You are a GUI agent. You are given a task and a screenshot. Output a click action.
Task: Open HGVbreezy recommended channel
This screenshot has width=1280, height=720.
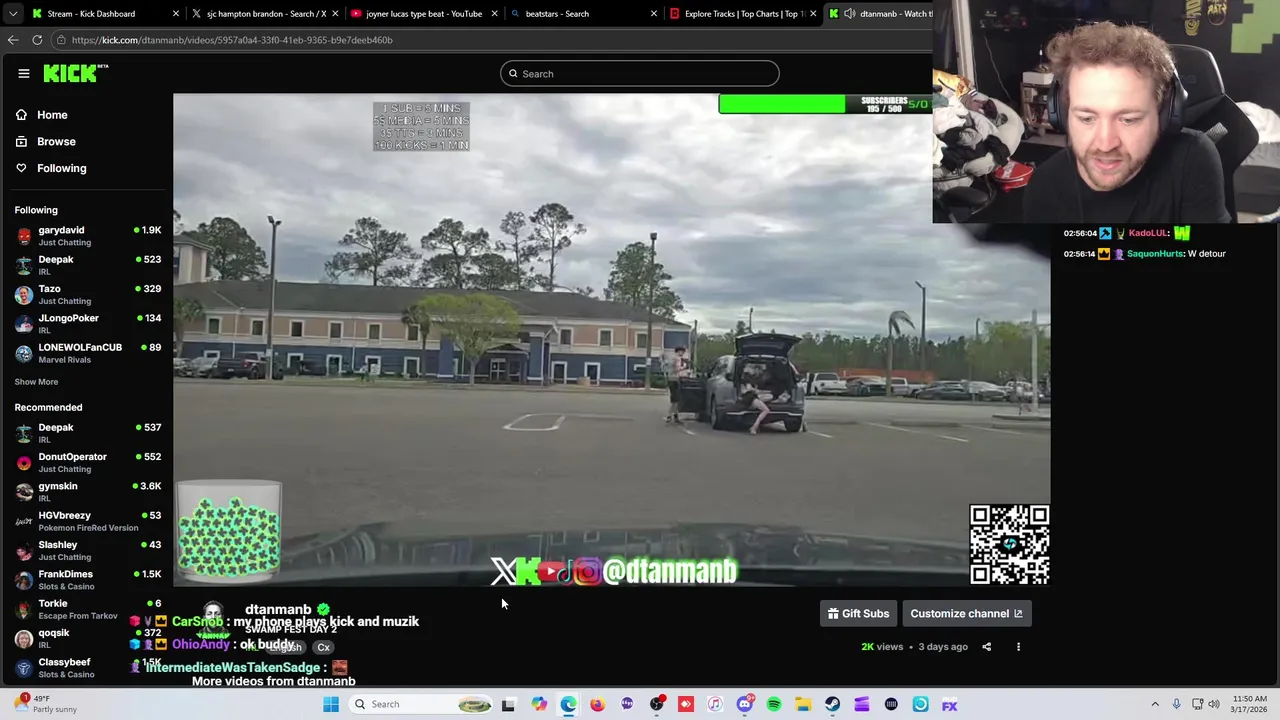88,521
